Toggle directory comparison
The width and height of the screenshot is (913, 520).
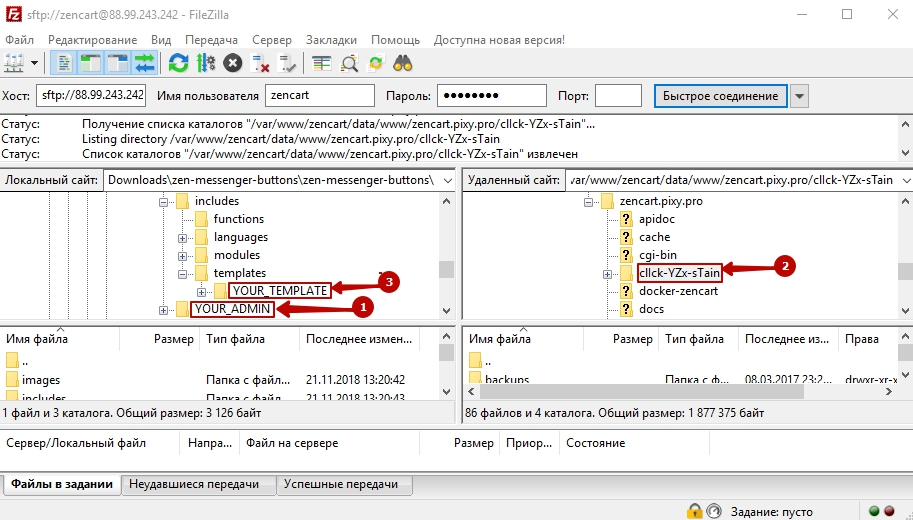click(349, 63)
